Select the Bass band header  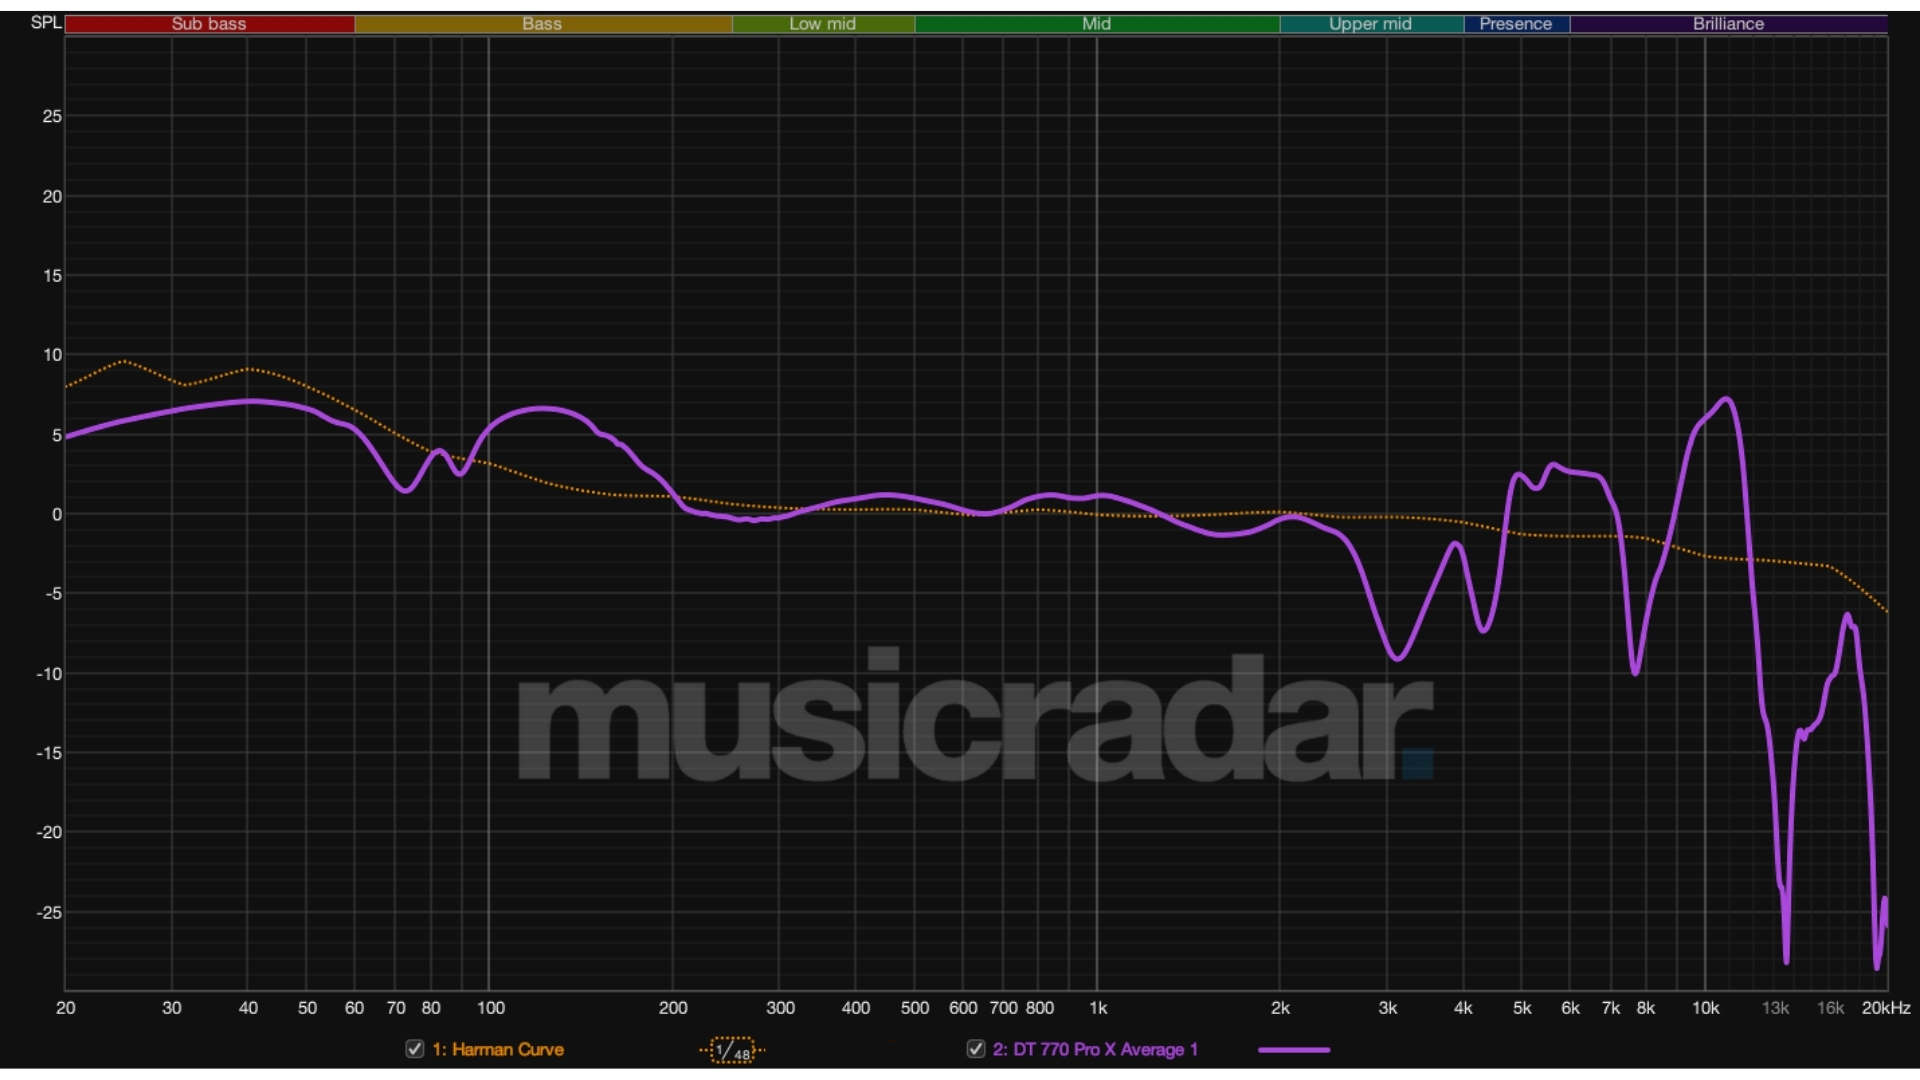[542, 23]
